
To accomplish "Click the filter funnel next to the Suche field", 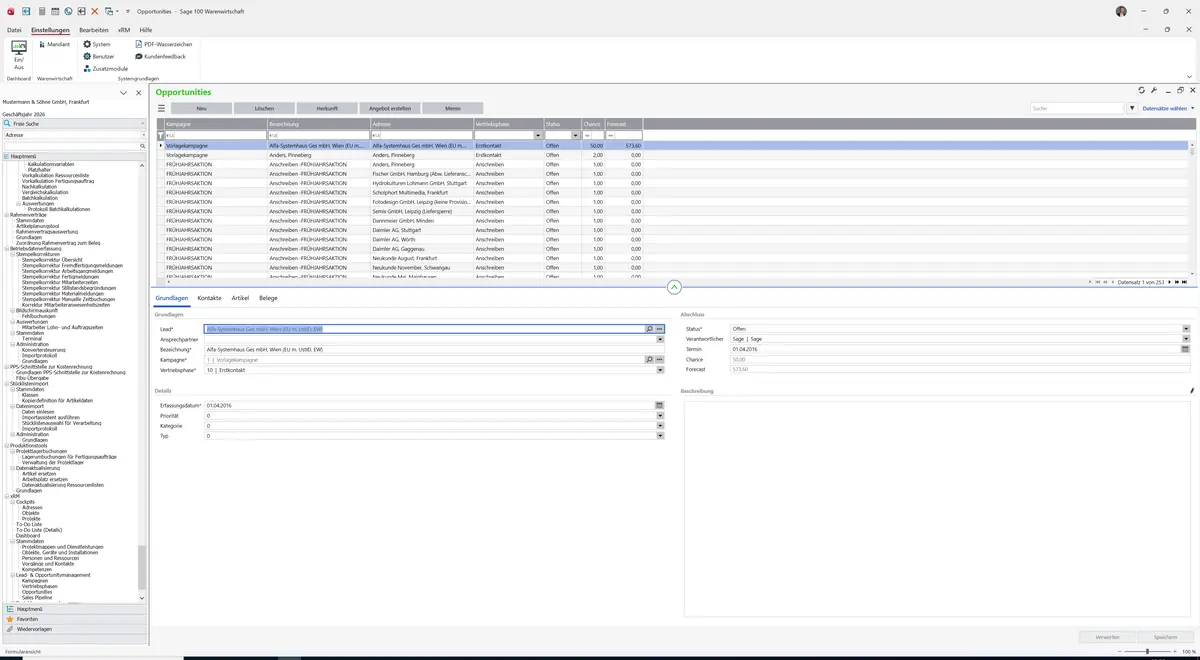I will [x=1132, y=108].
